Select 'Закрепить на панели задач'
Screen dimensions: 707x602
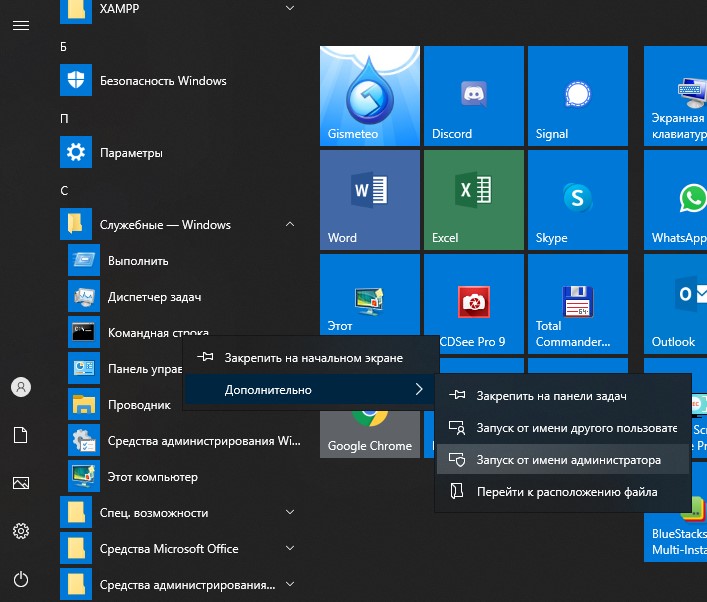pos(563,396)
